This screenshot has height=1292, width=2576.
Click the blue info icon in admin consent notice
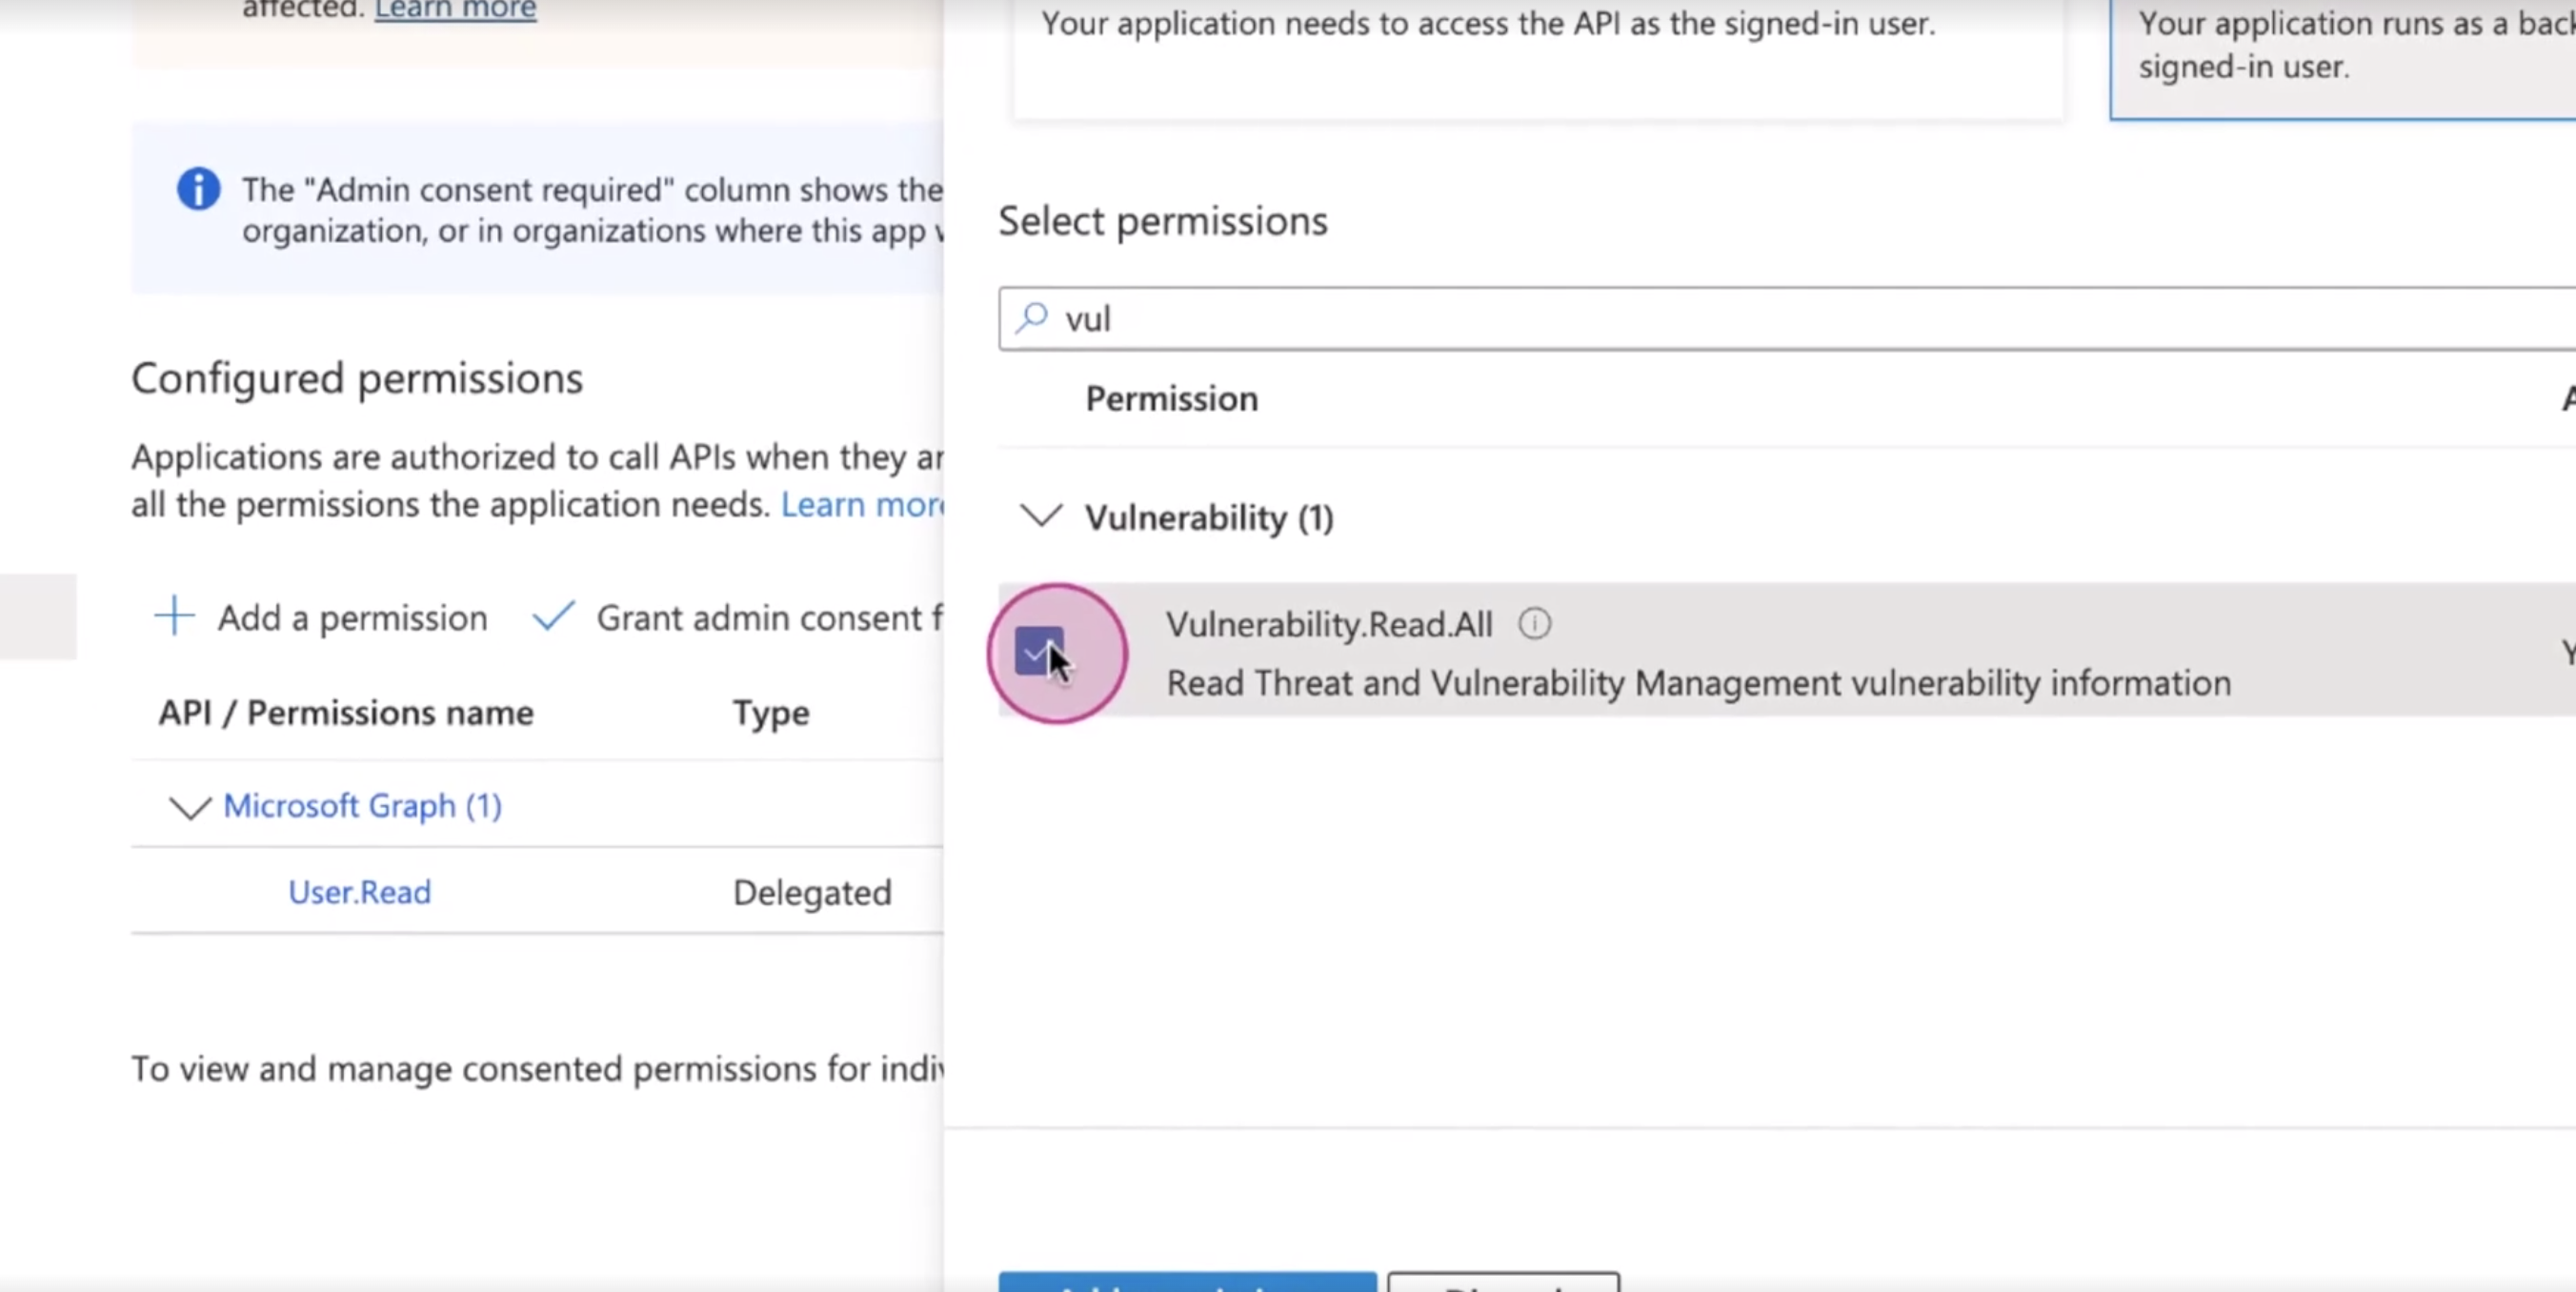(x=198, y=188)
